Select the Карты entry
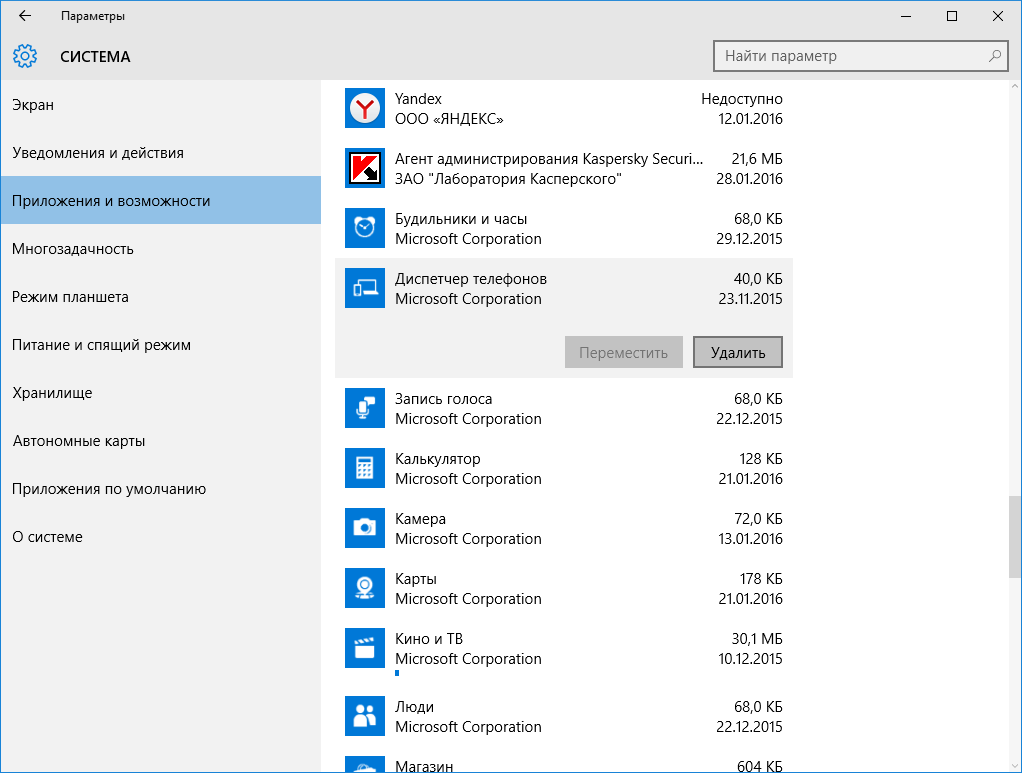The width and height of the screenshot is (1022, 773). click(564, 588)
